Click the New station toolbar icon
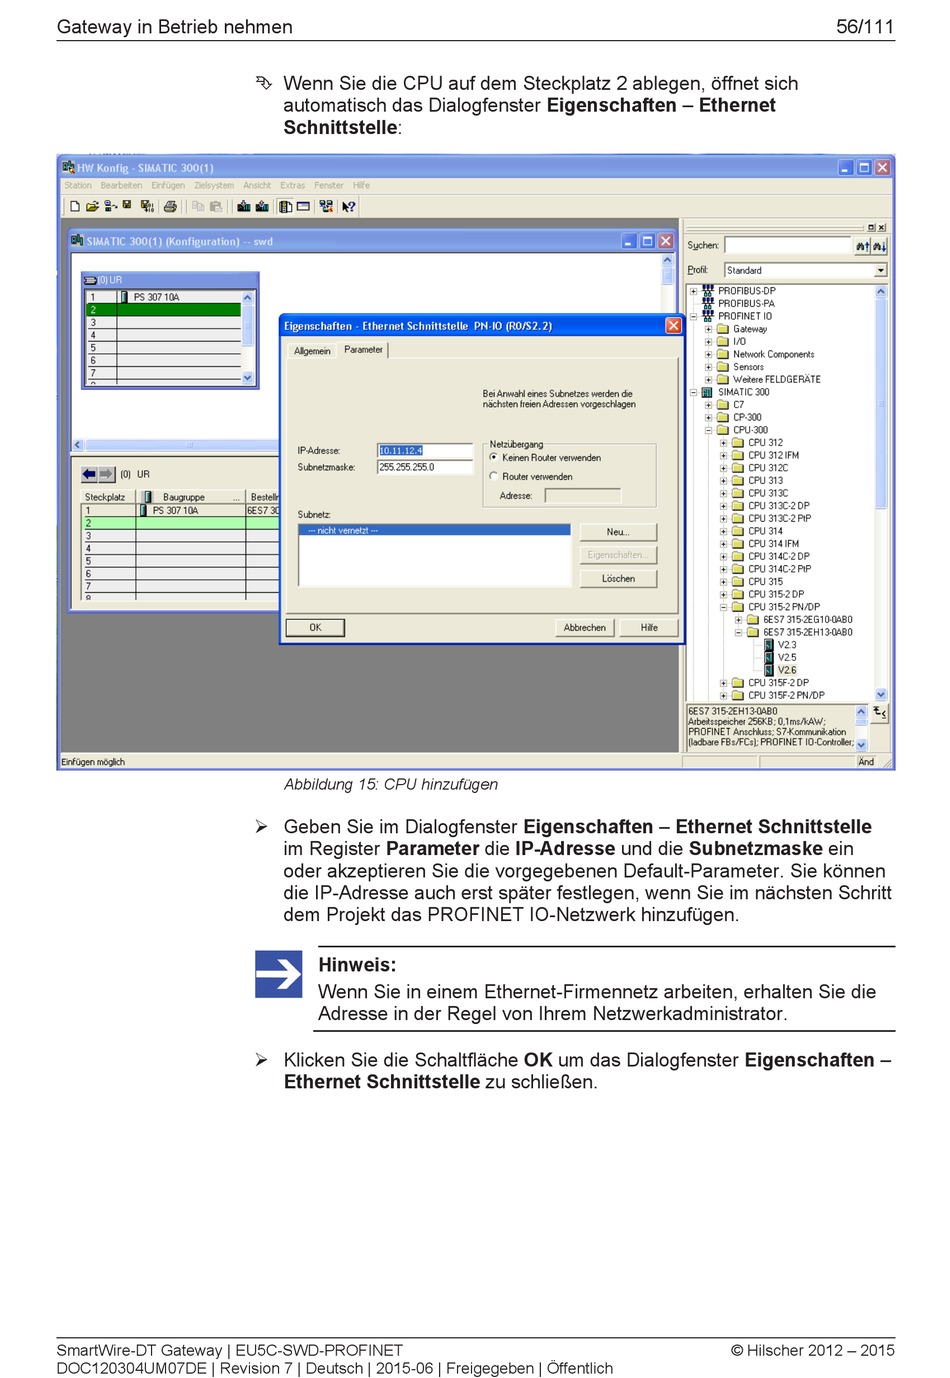 tap(75, 207)
